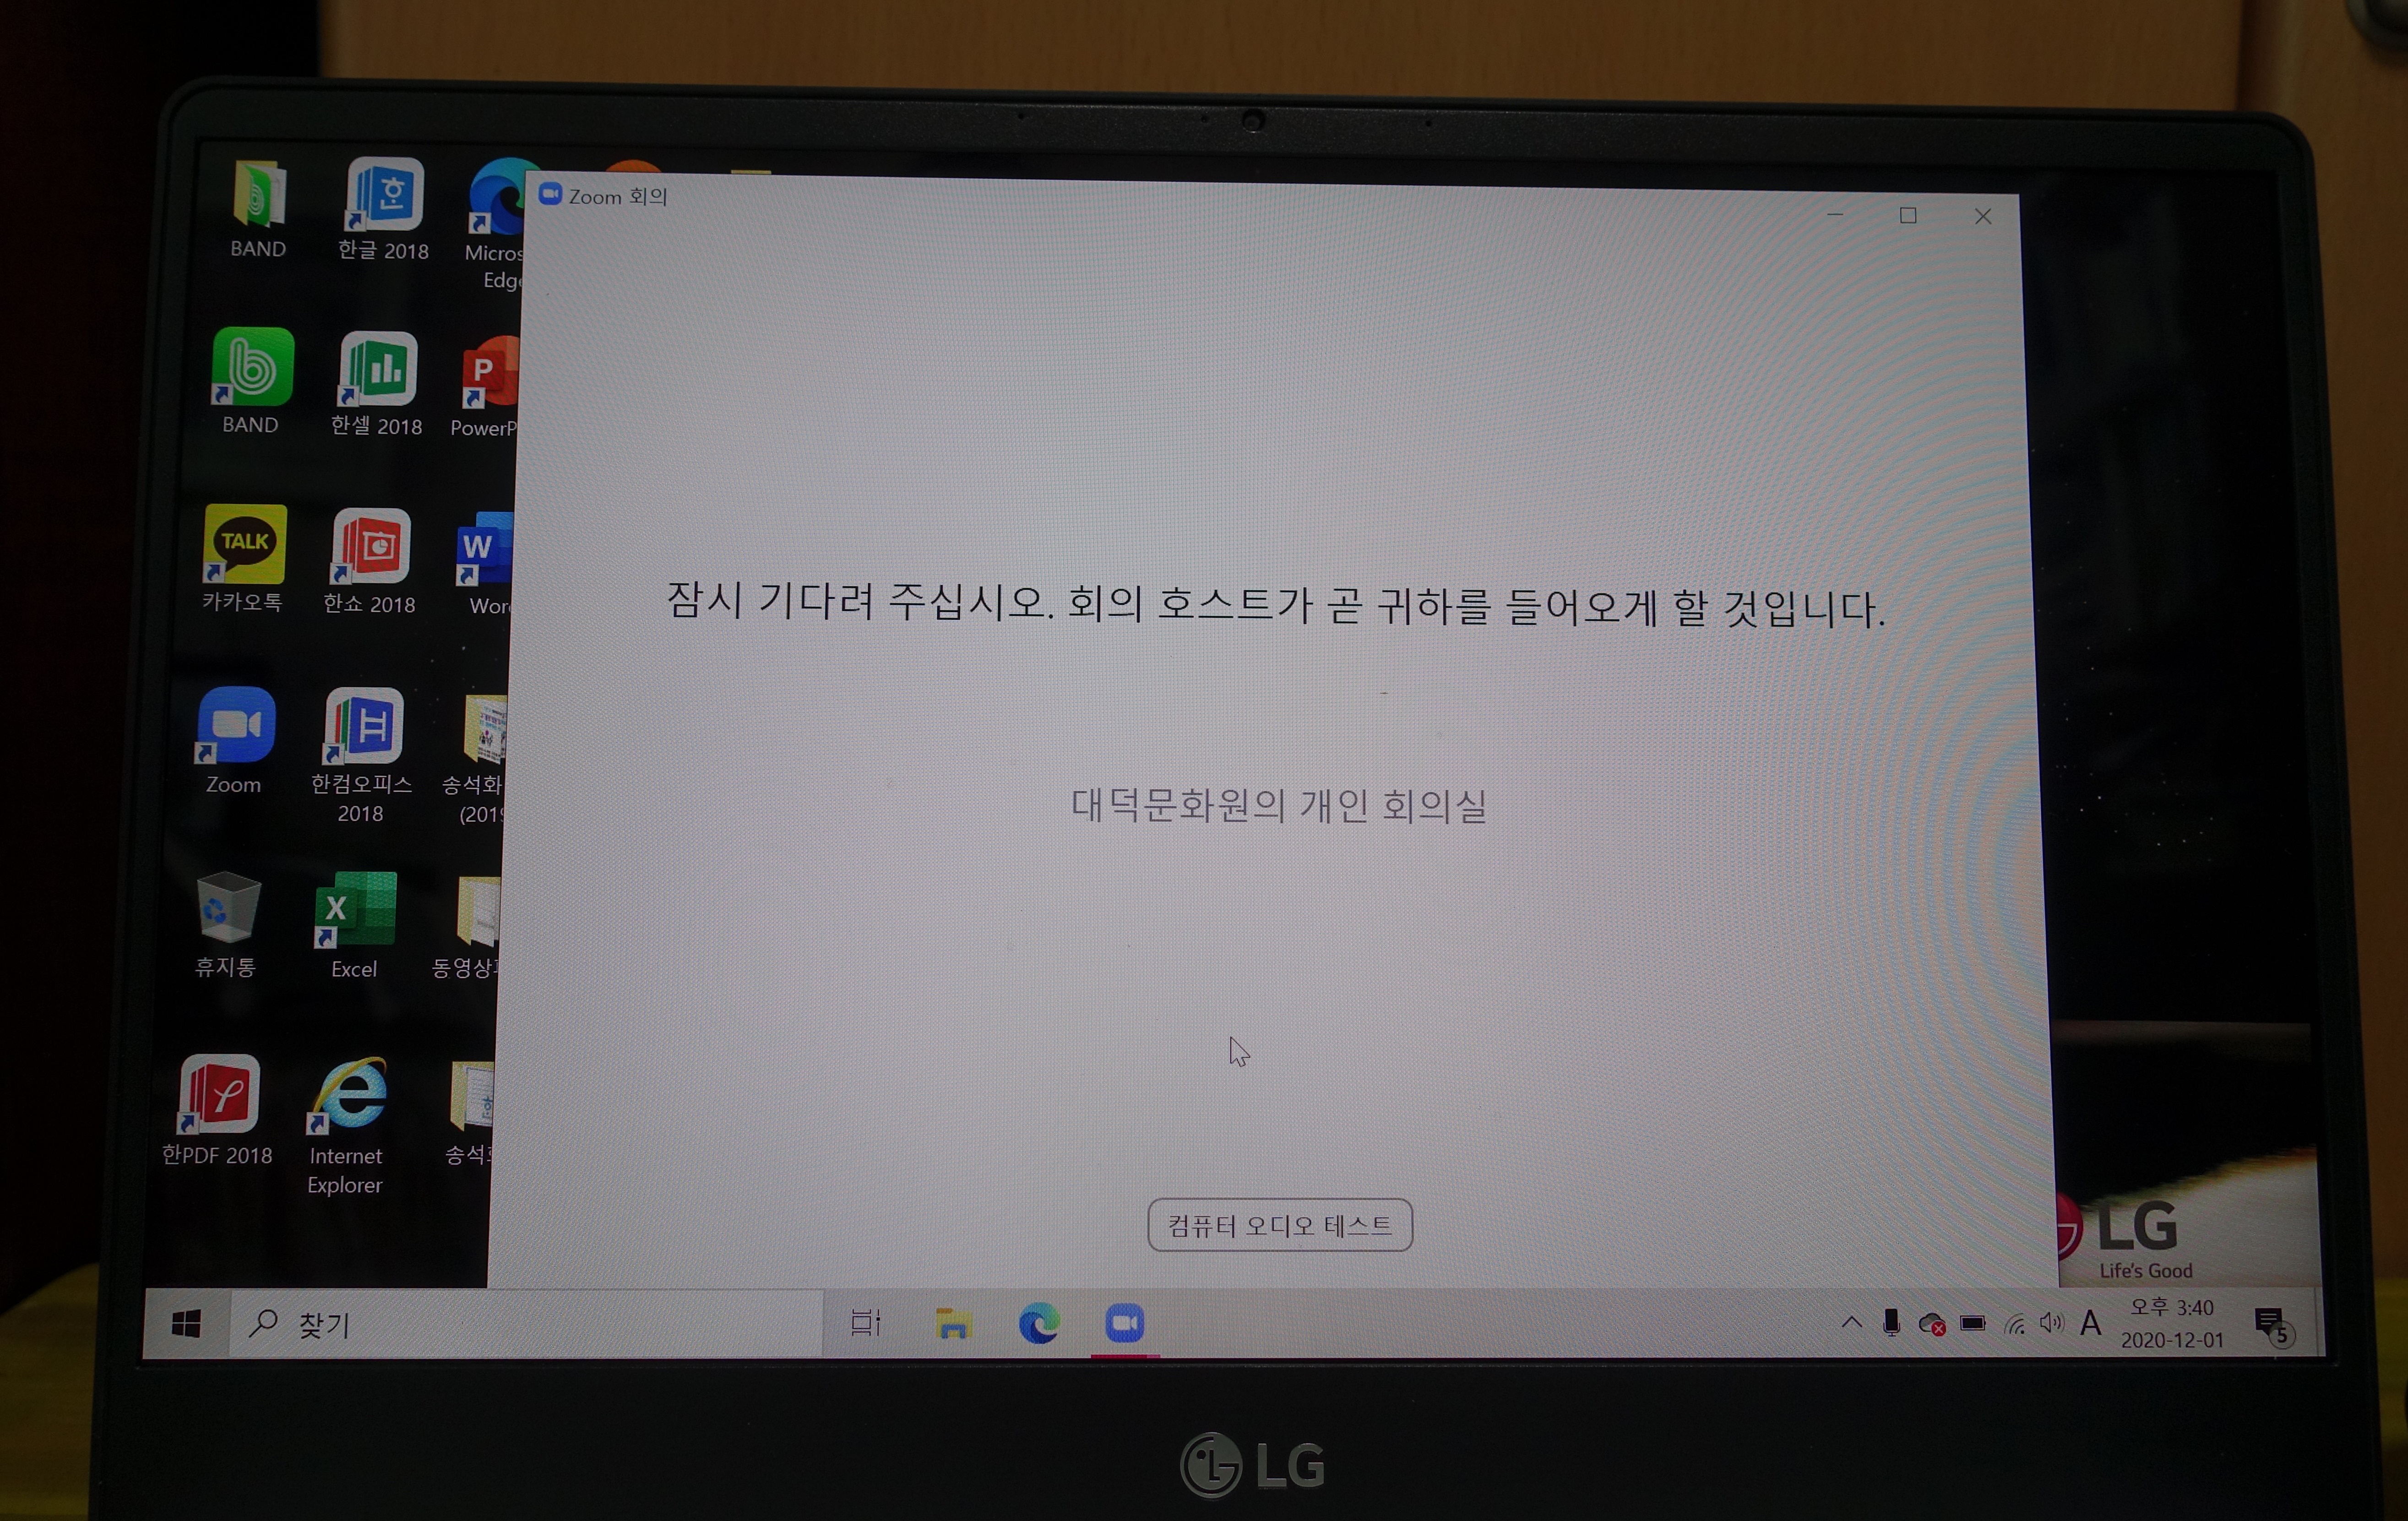Close the Zoom 회의 window

pyautogui.click(x=1983, y=216)
